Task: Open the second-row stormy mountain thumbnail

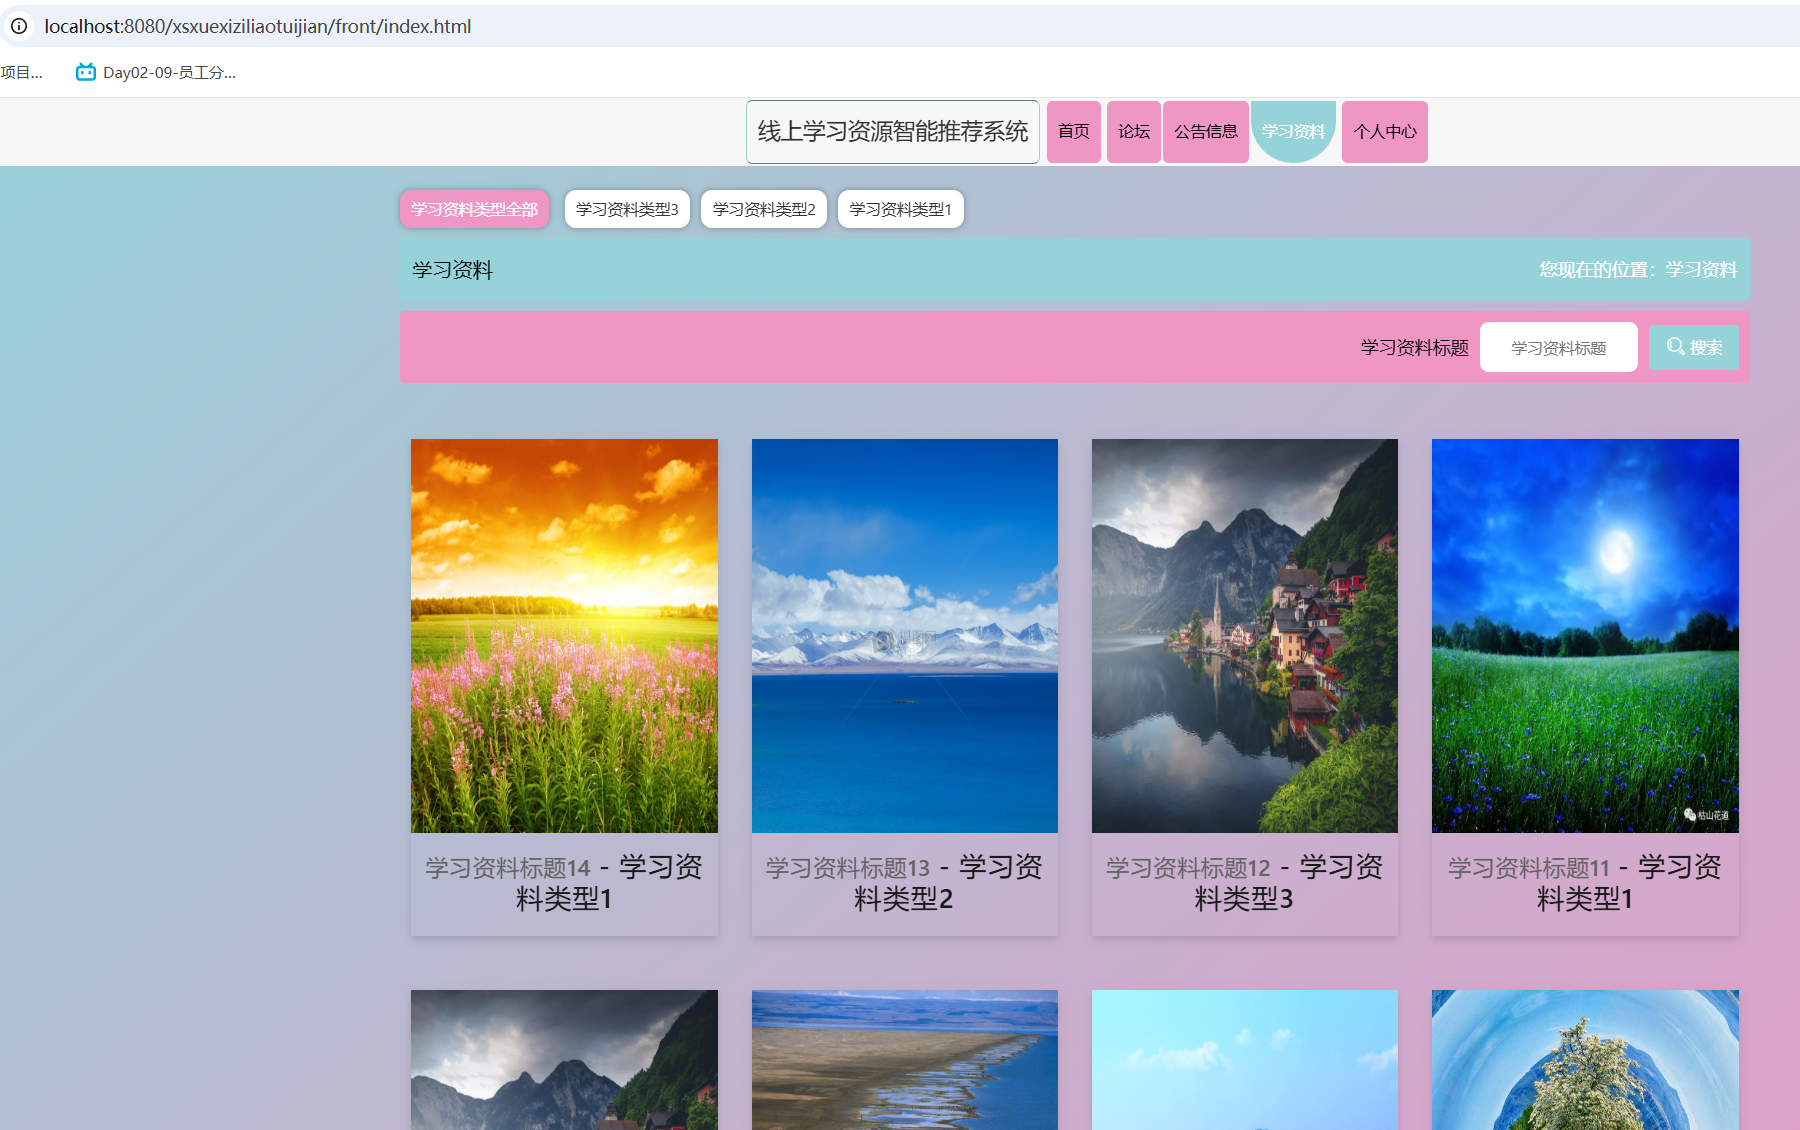Action: pos(564,1060)
